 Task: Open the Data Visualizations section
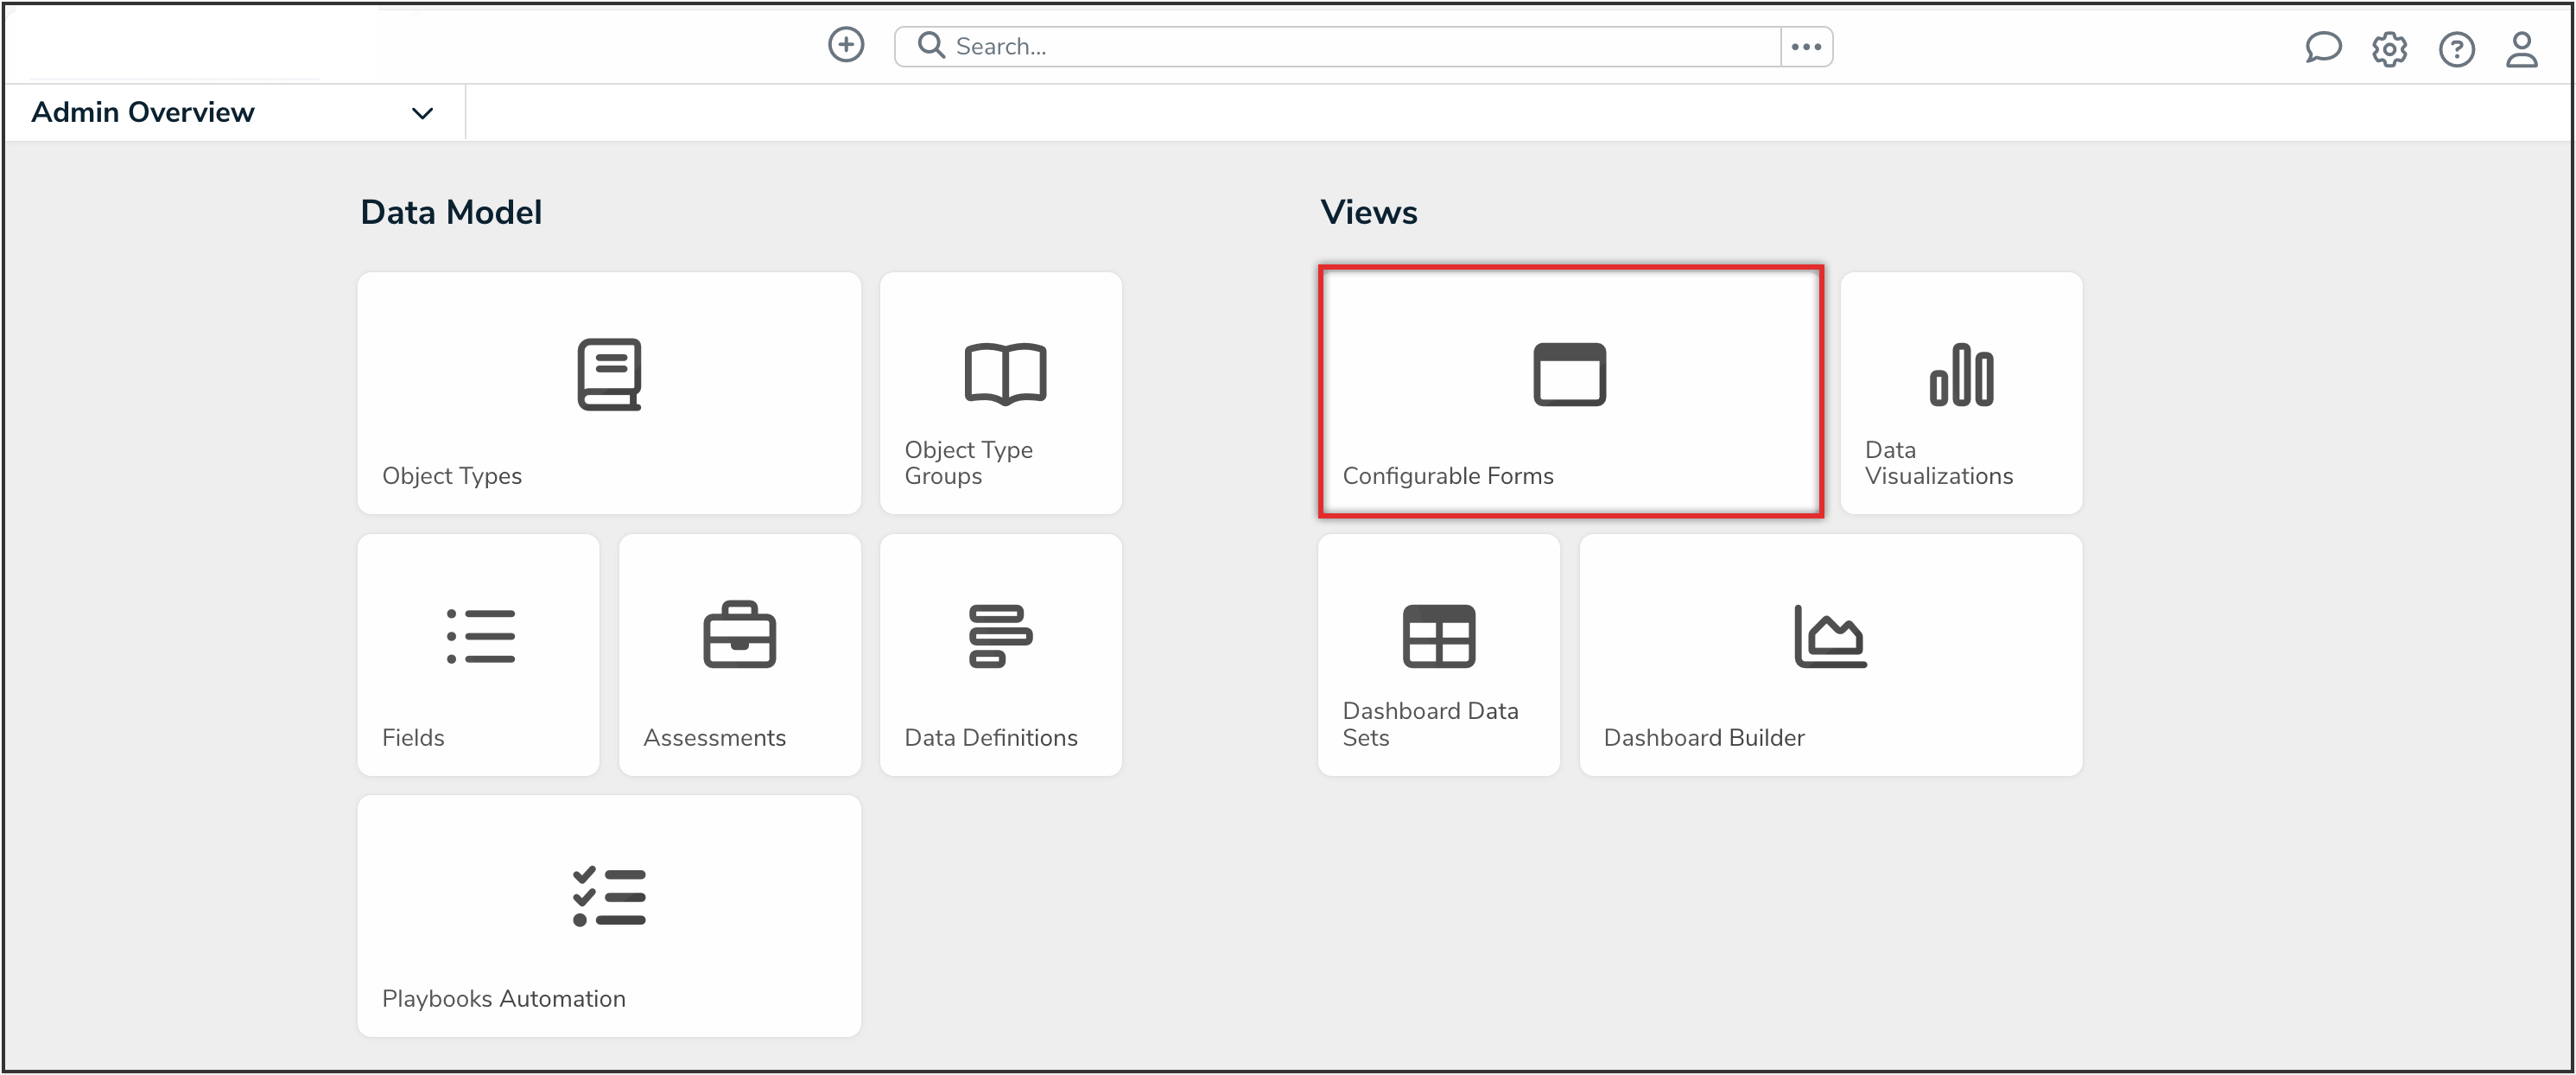(x=1960, y=393)
